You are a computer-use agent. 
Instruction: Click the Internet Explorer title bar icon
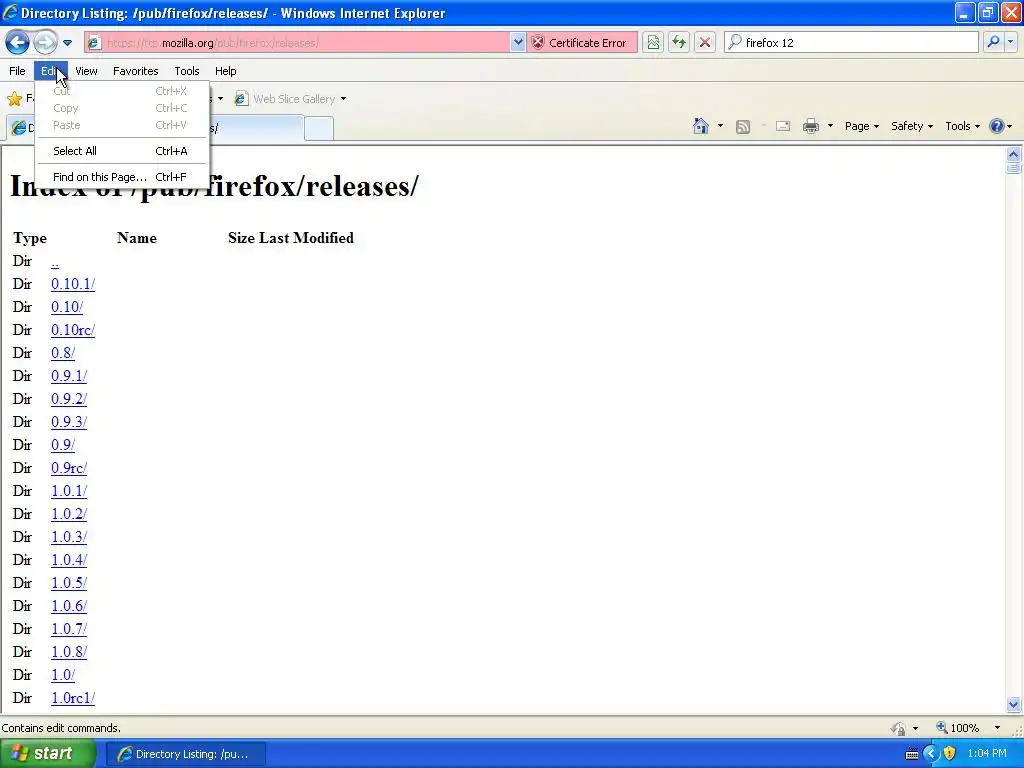point(10,12)
